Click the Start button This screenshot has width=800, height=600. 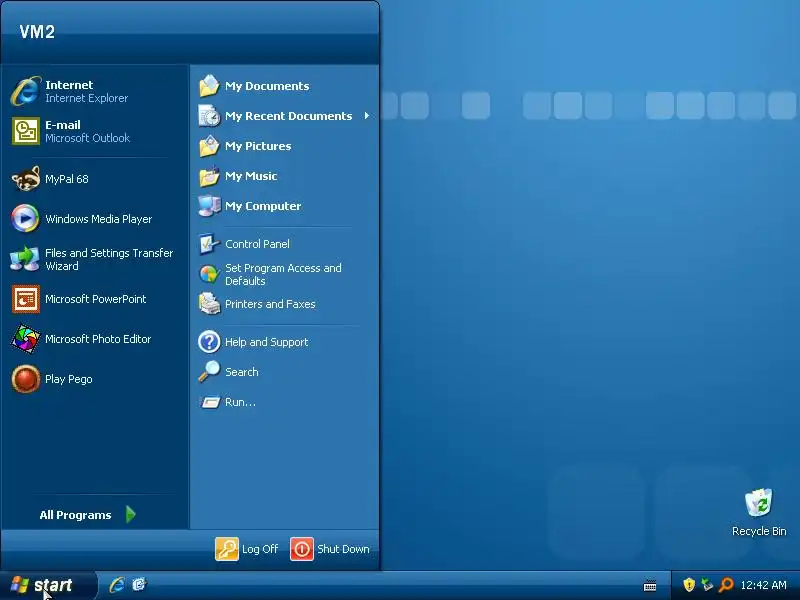tap(48, 585)
